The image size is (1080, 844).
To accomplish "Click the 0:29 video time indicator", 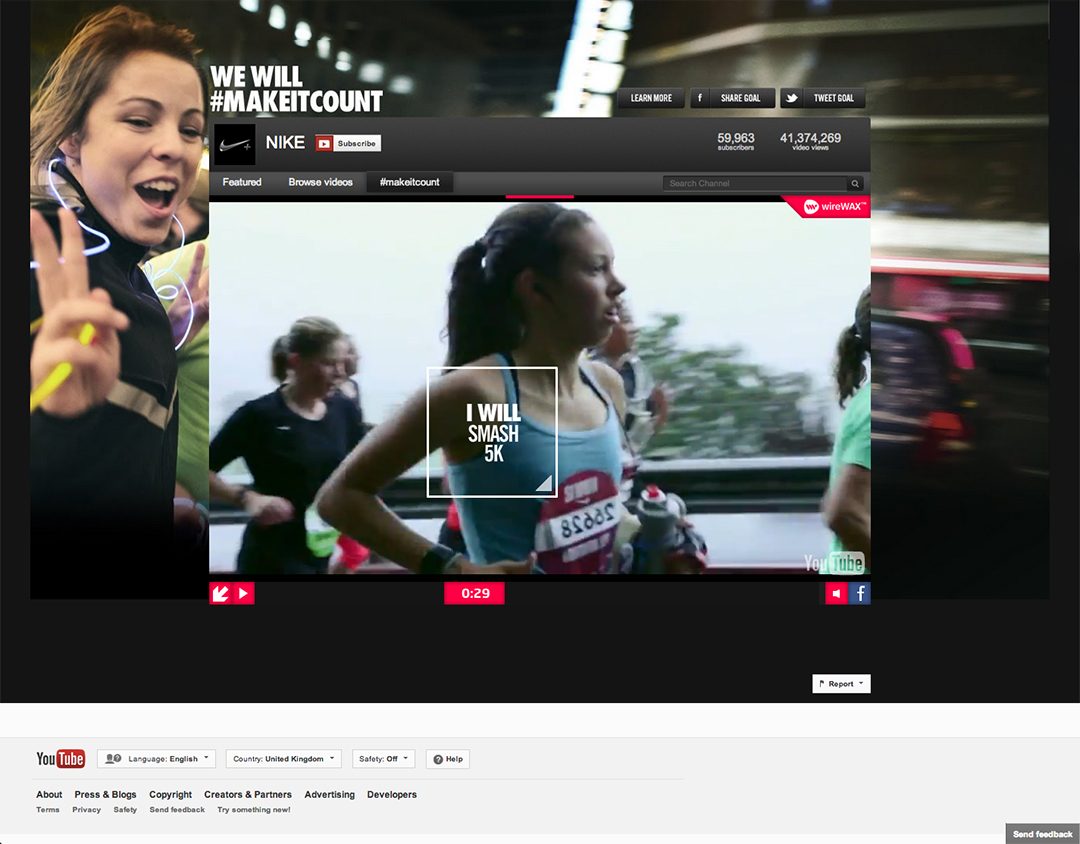I will pos(475,593).
